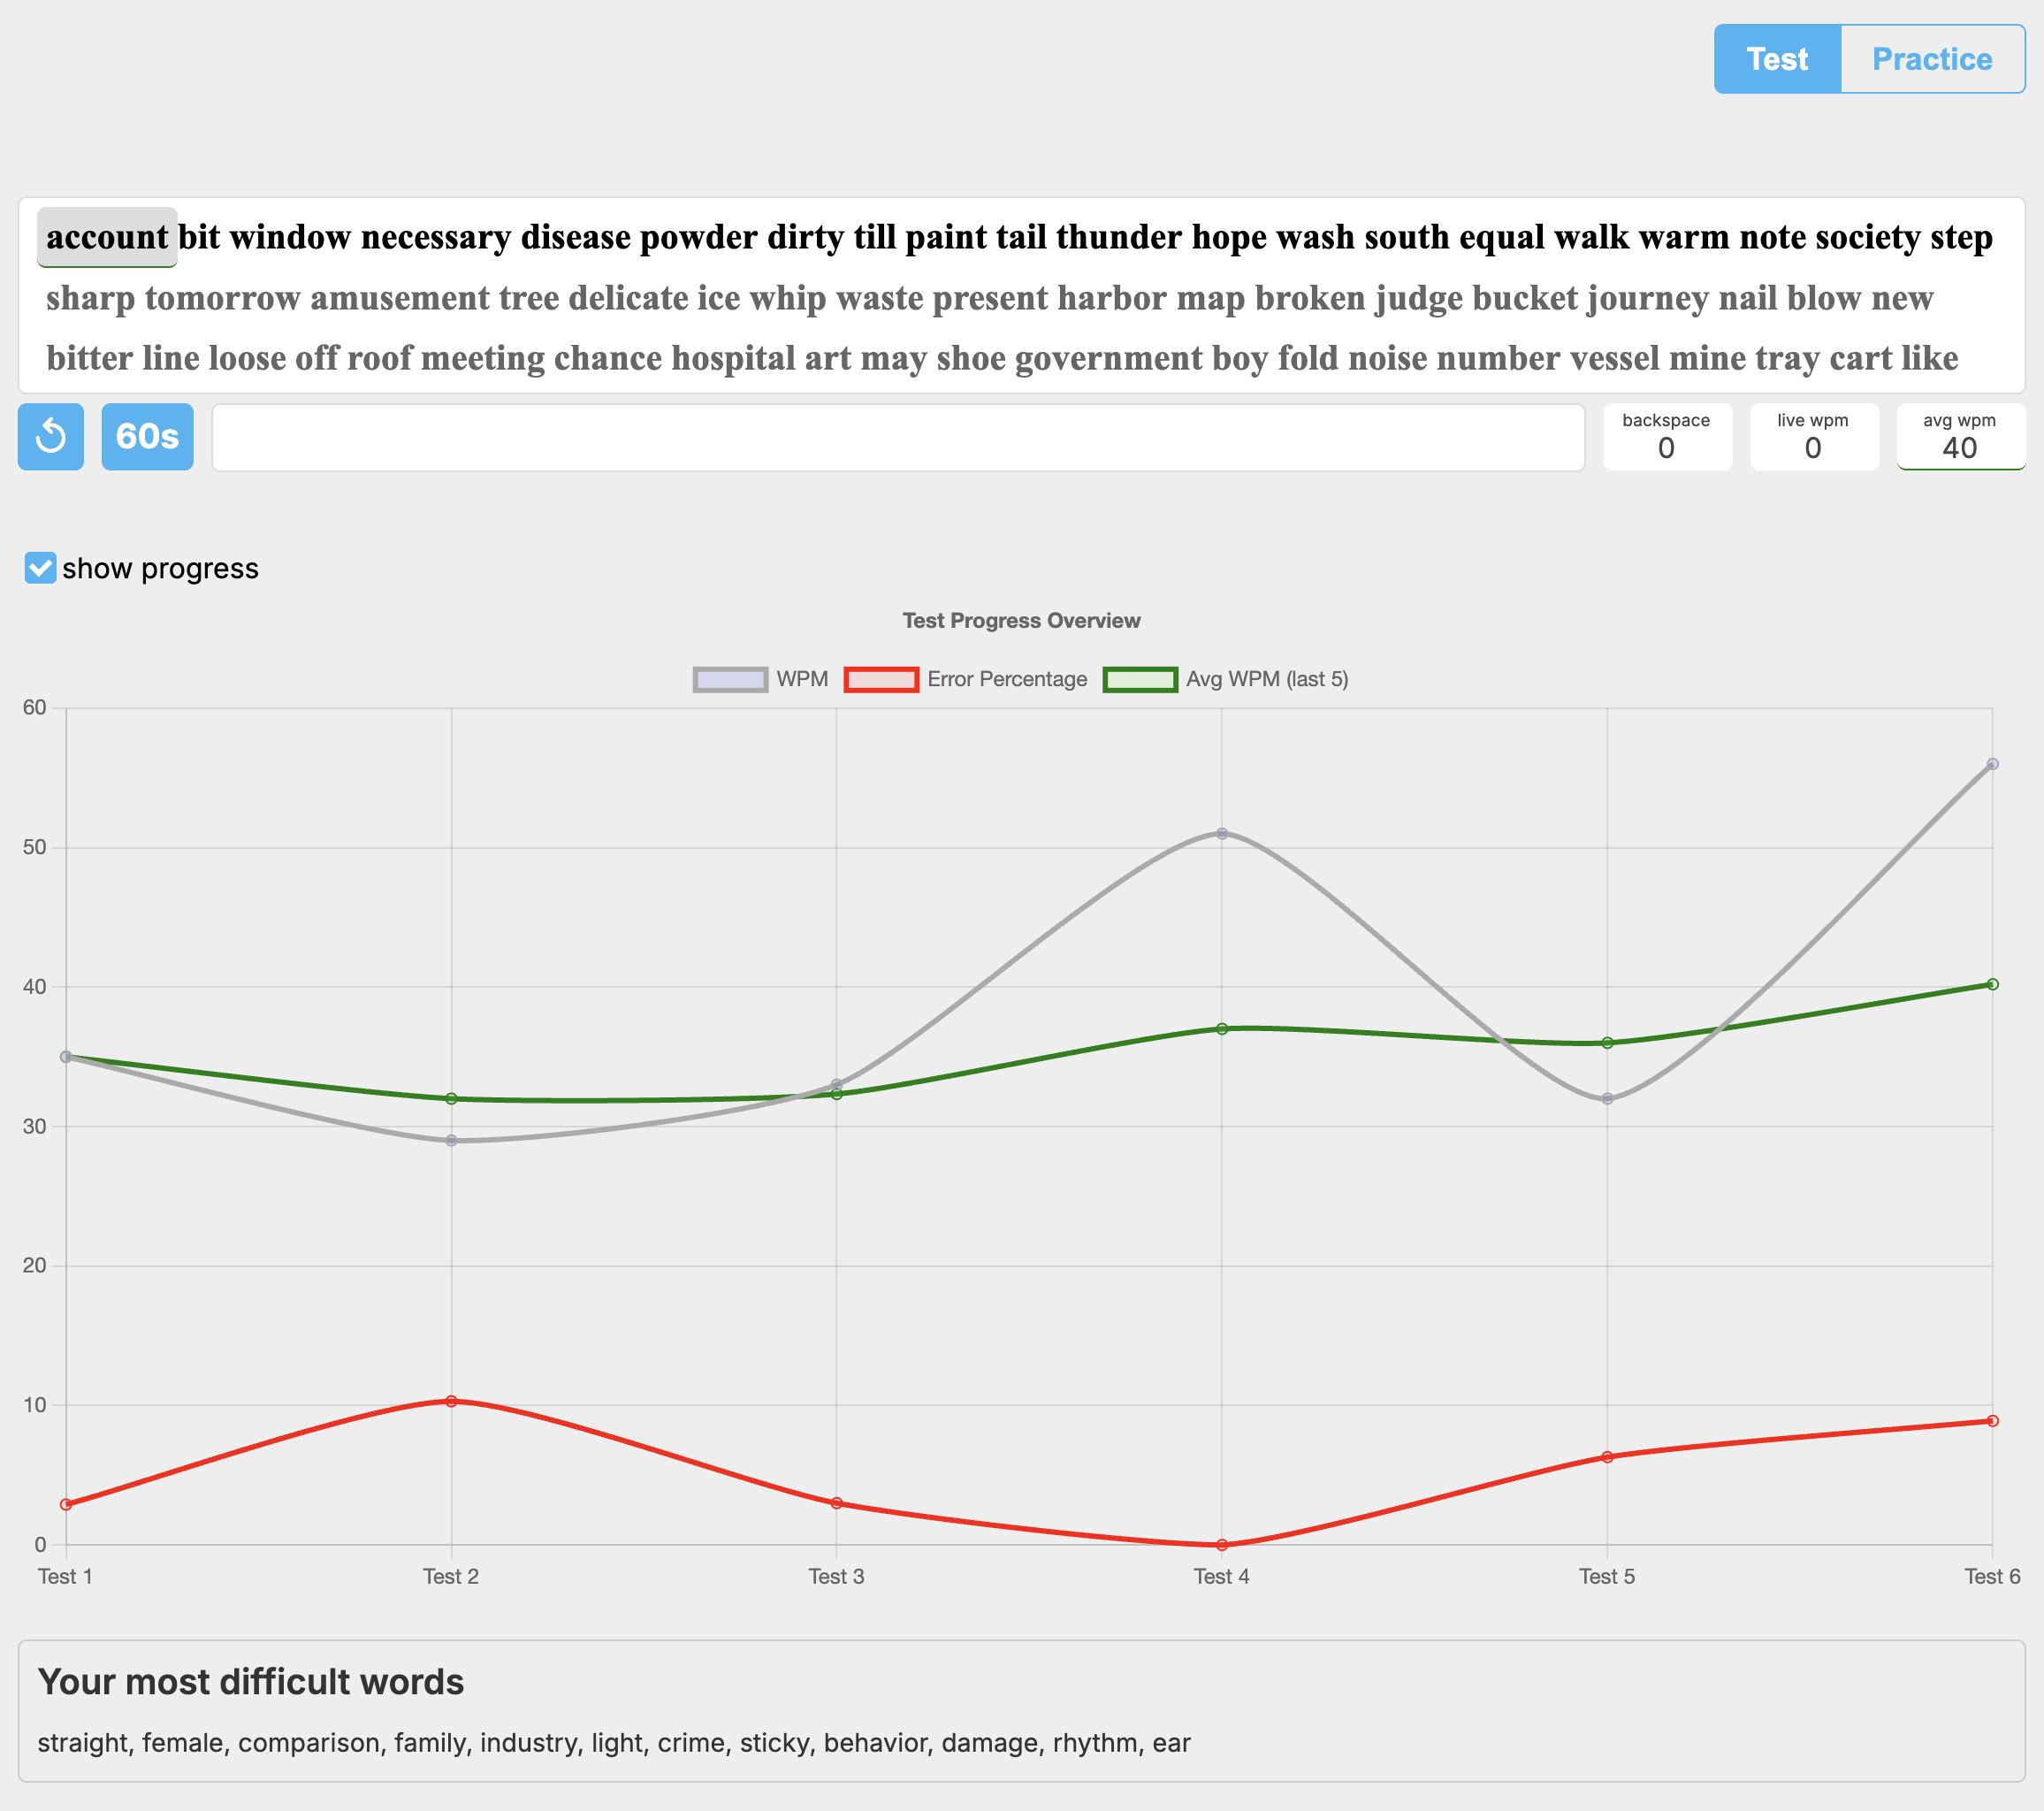Toggle off the progress chart display
The height and width of the screenshot is (1811, 2044).
click(x=40, y=568)
